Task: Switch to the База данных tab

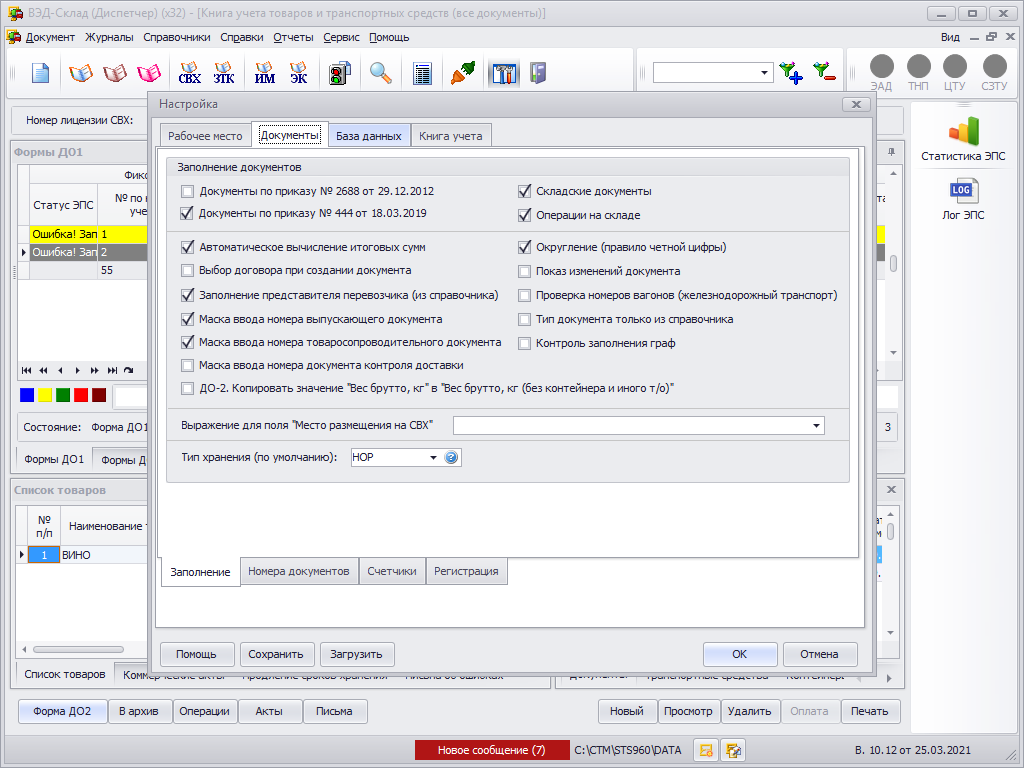Action: (x=368, y=136)
